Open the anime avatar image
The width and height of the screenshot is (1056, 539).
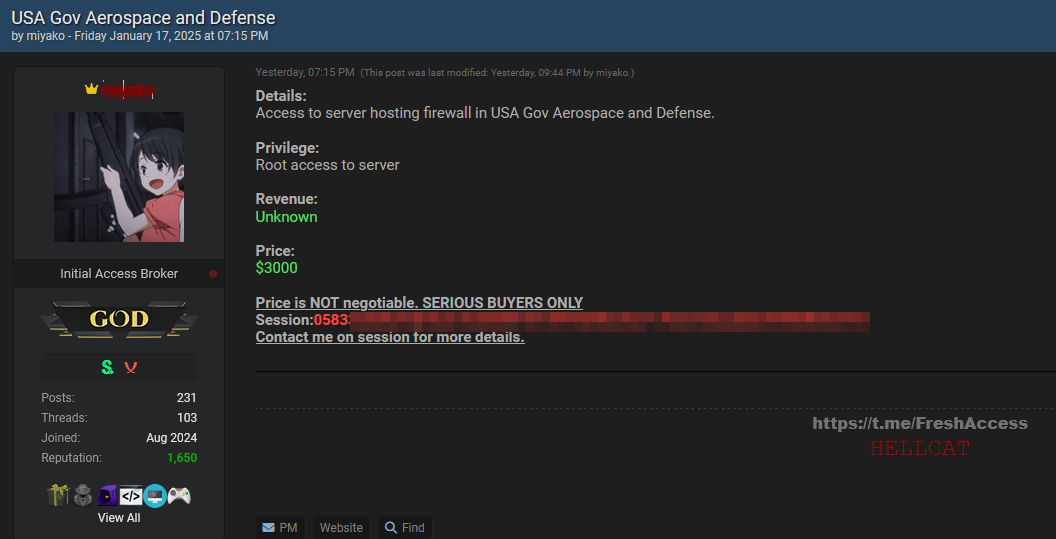[119, 177]
